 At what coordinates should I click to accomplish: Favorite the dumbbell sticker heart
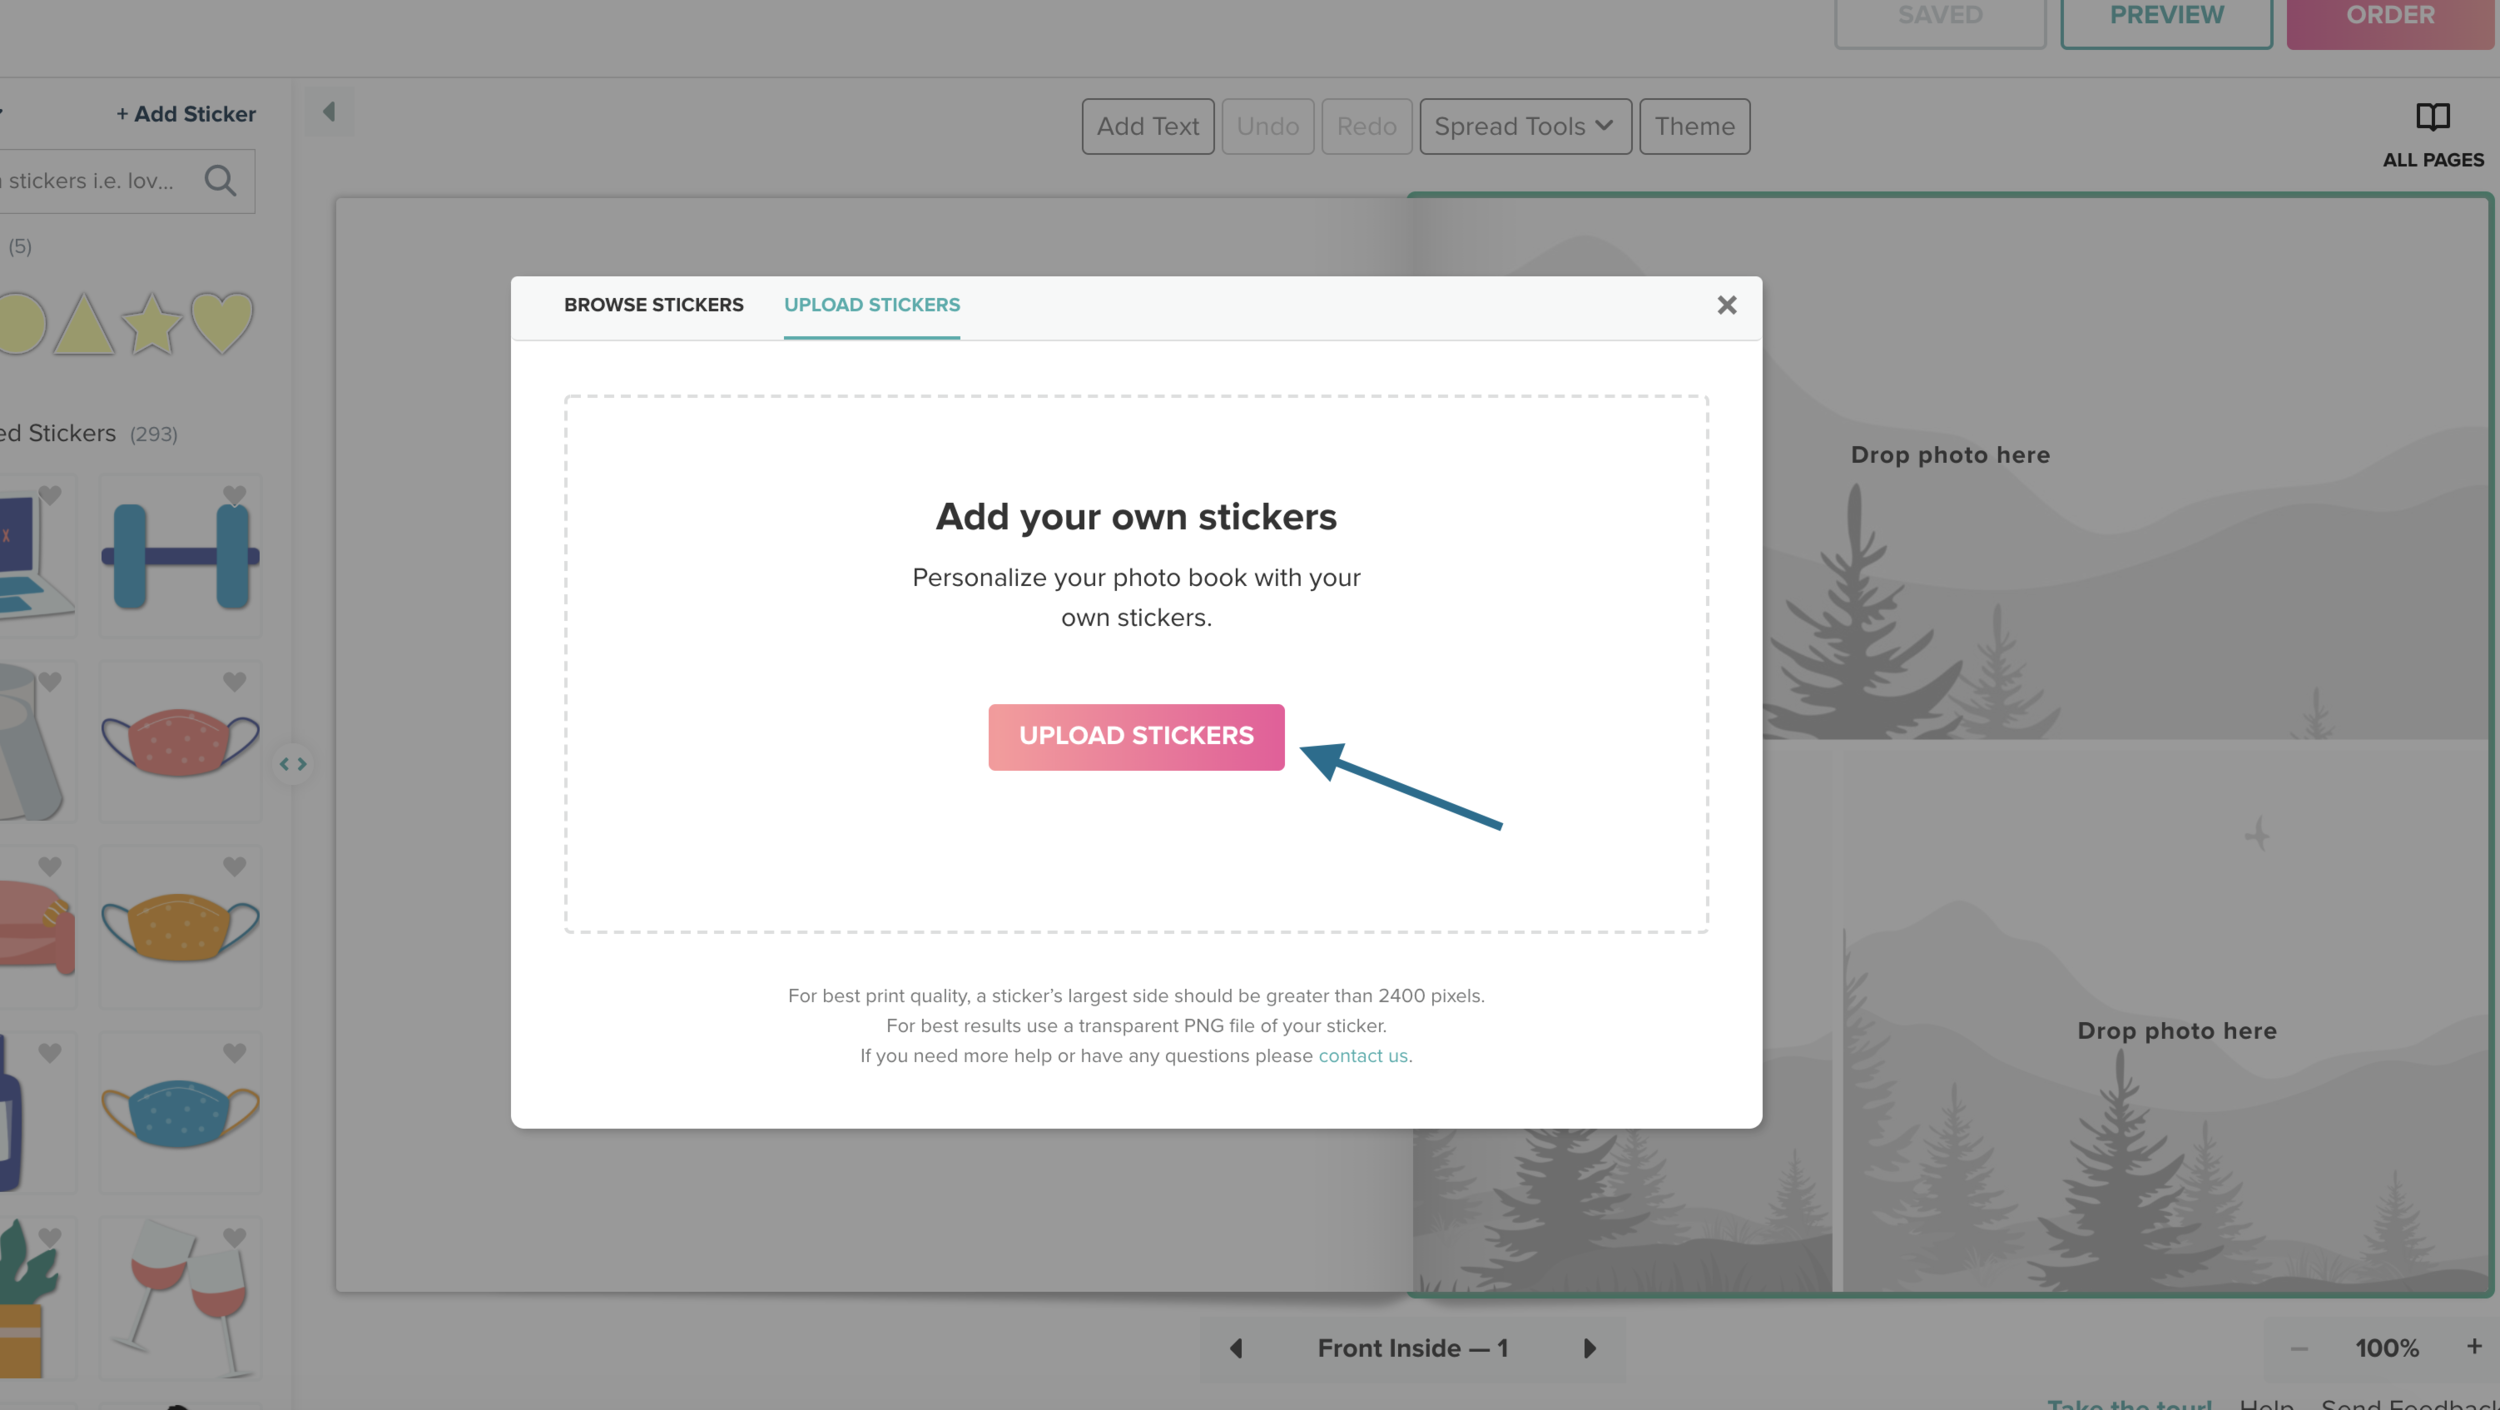coord(234,495)
